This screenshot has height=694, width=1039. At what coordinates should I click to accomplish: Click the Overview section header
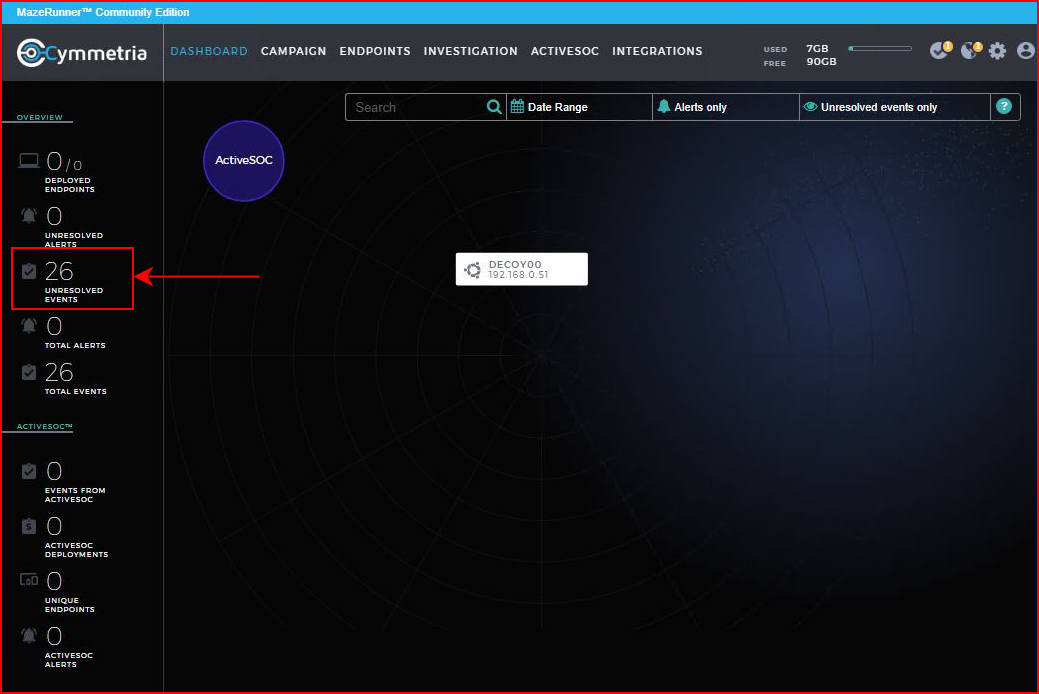pyautogui.click(x=40, y=117)
